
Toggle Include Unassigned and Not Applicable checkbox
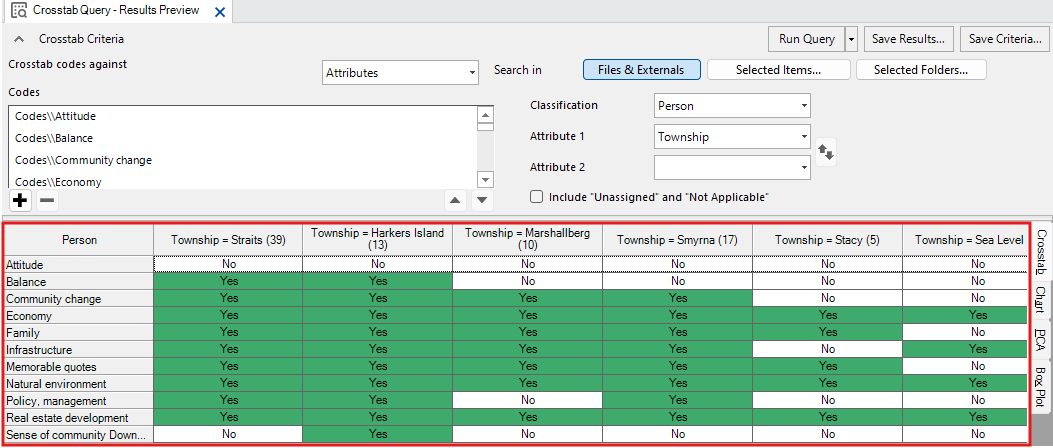click(x=536, y=197)
